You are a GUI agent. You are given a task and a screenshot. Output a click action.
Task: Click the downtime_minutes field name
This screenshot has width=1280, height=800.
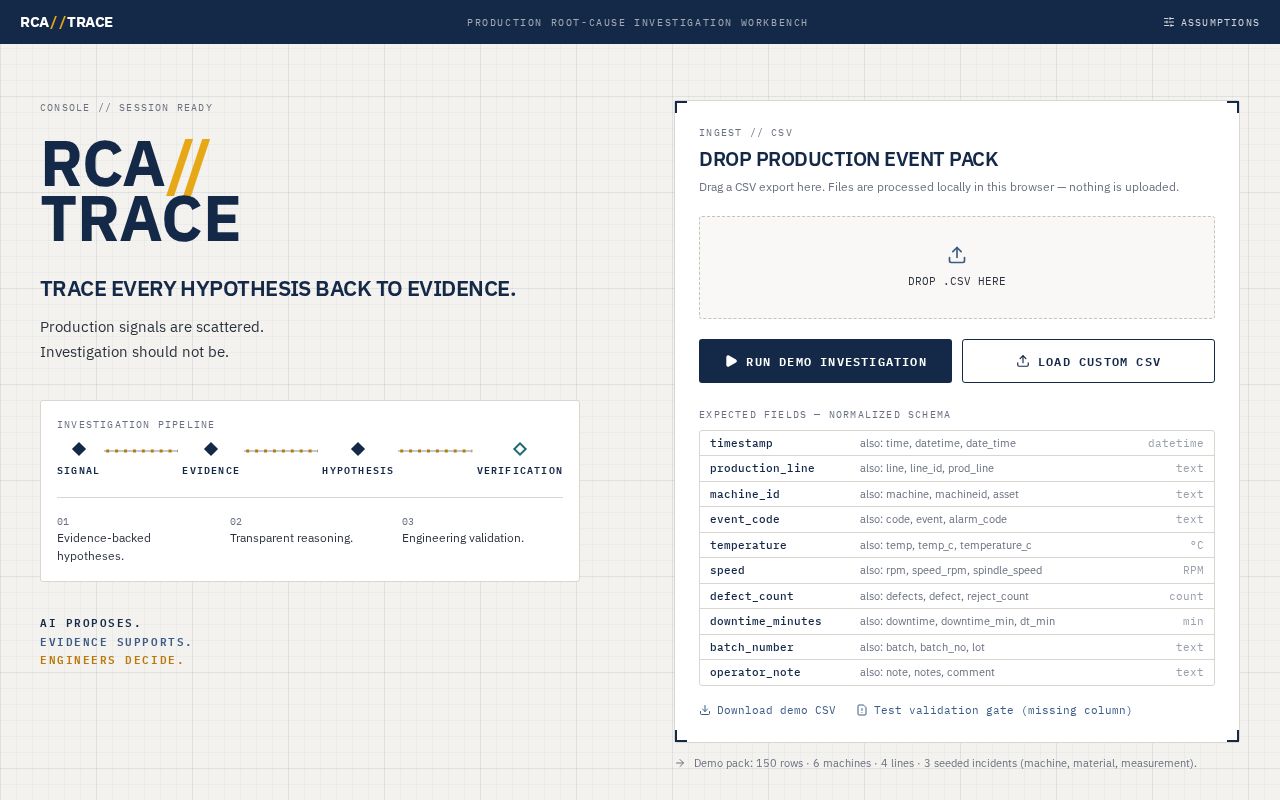point(766,621)
